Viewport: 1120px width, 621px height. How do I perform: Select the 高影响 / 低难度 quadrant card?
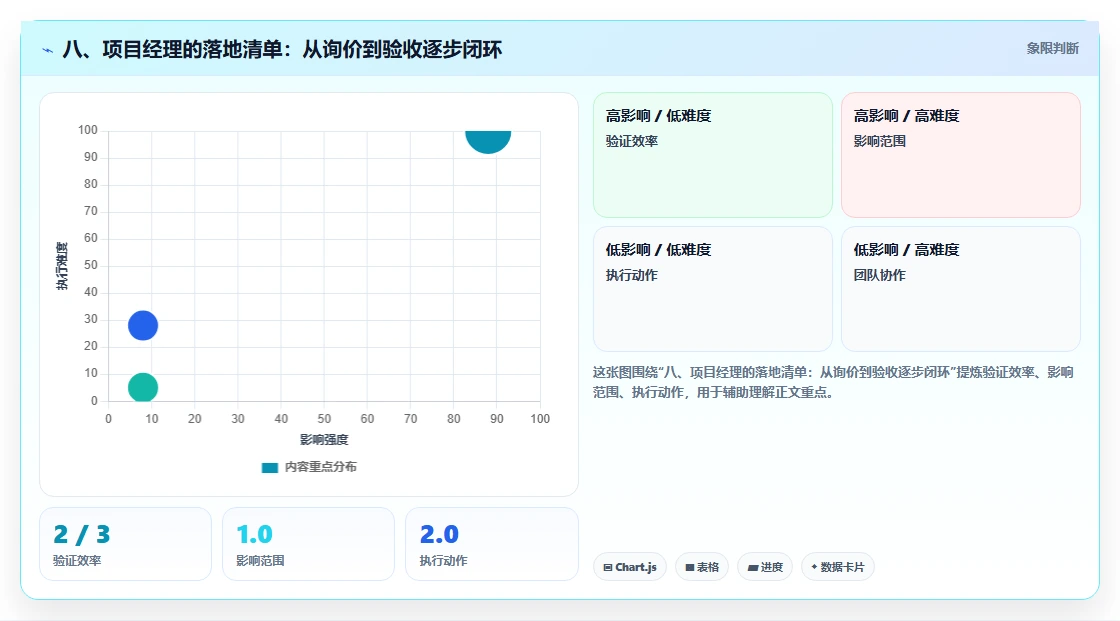713,155
